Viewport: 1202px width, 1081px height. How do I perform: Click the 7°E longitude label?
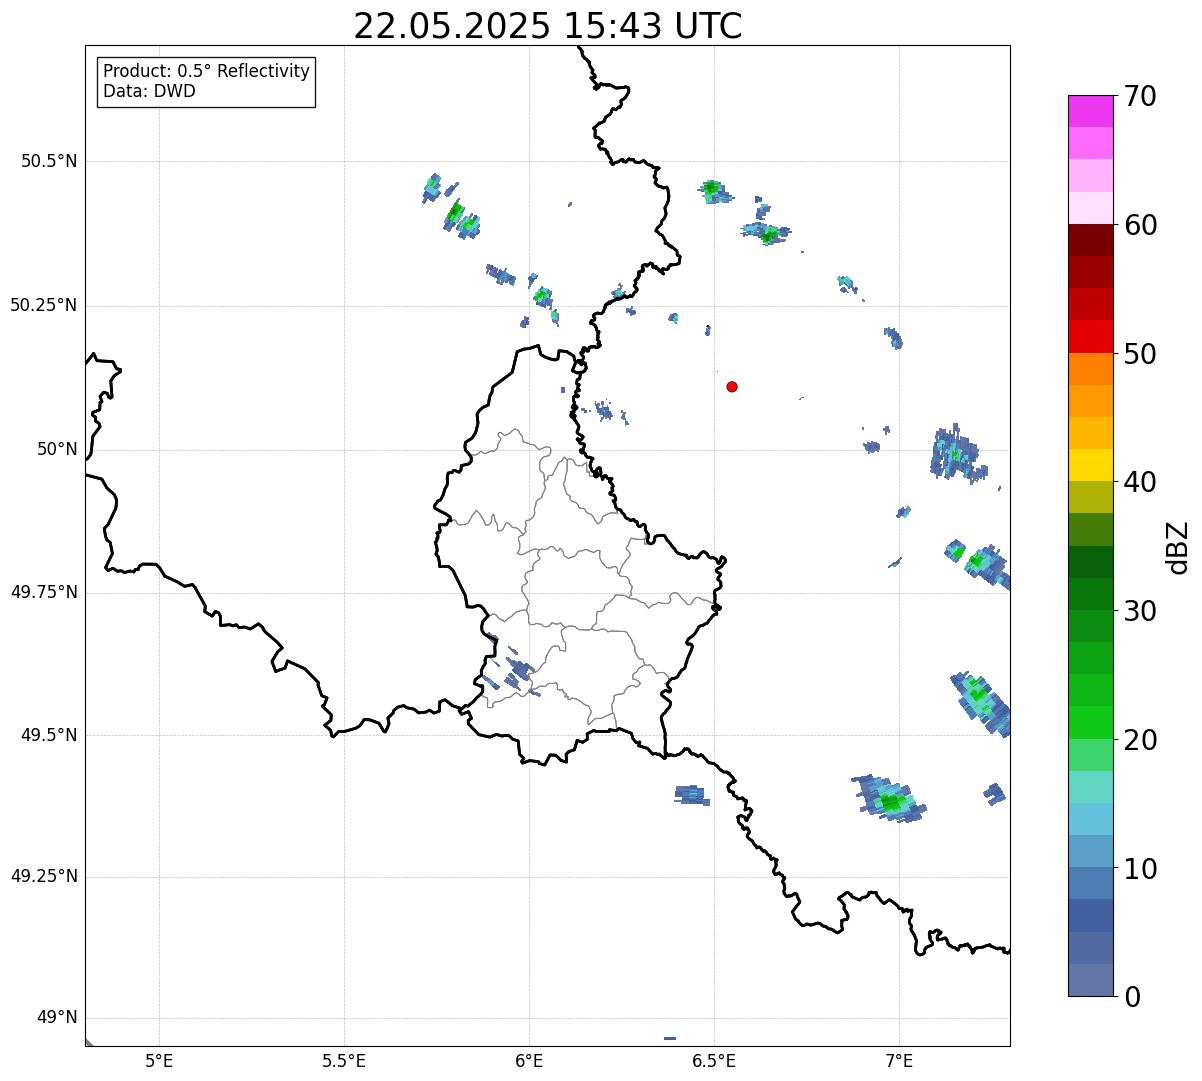coord(899,1060)
